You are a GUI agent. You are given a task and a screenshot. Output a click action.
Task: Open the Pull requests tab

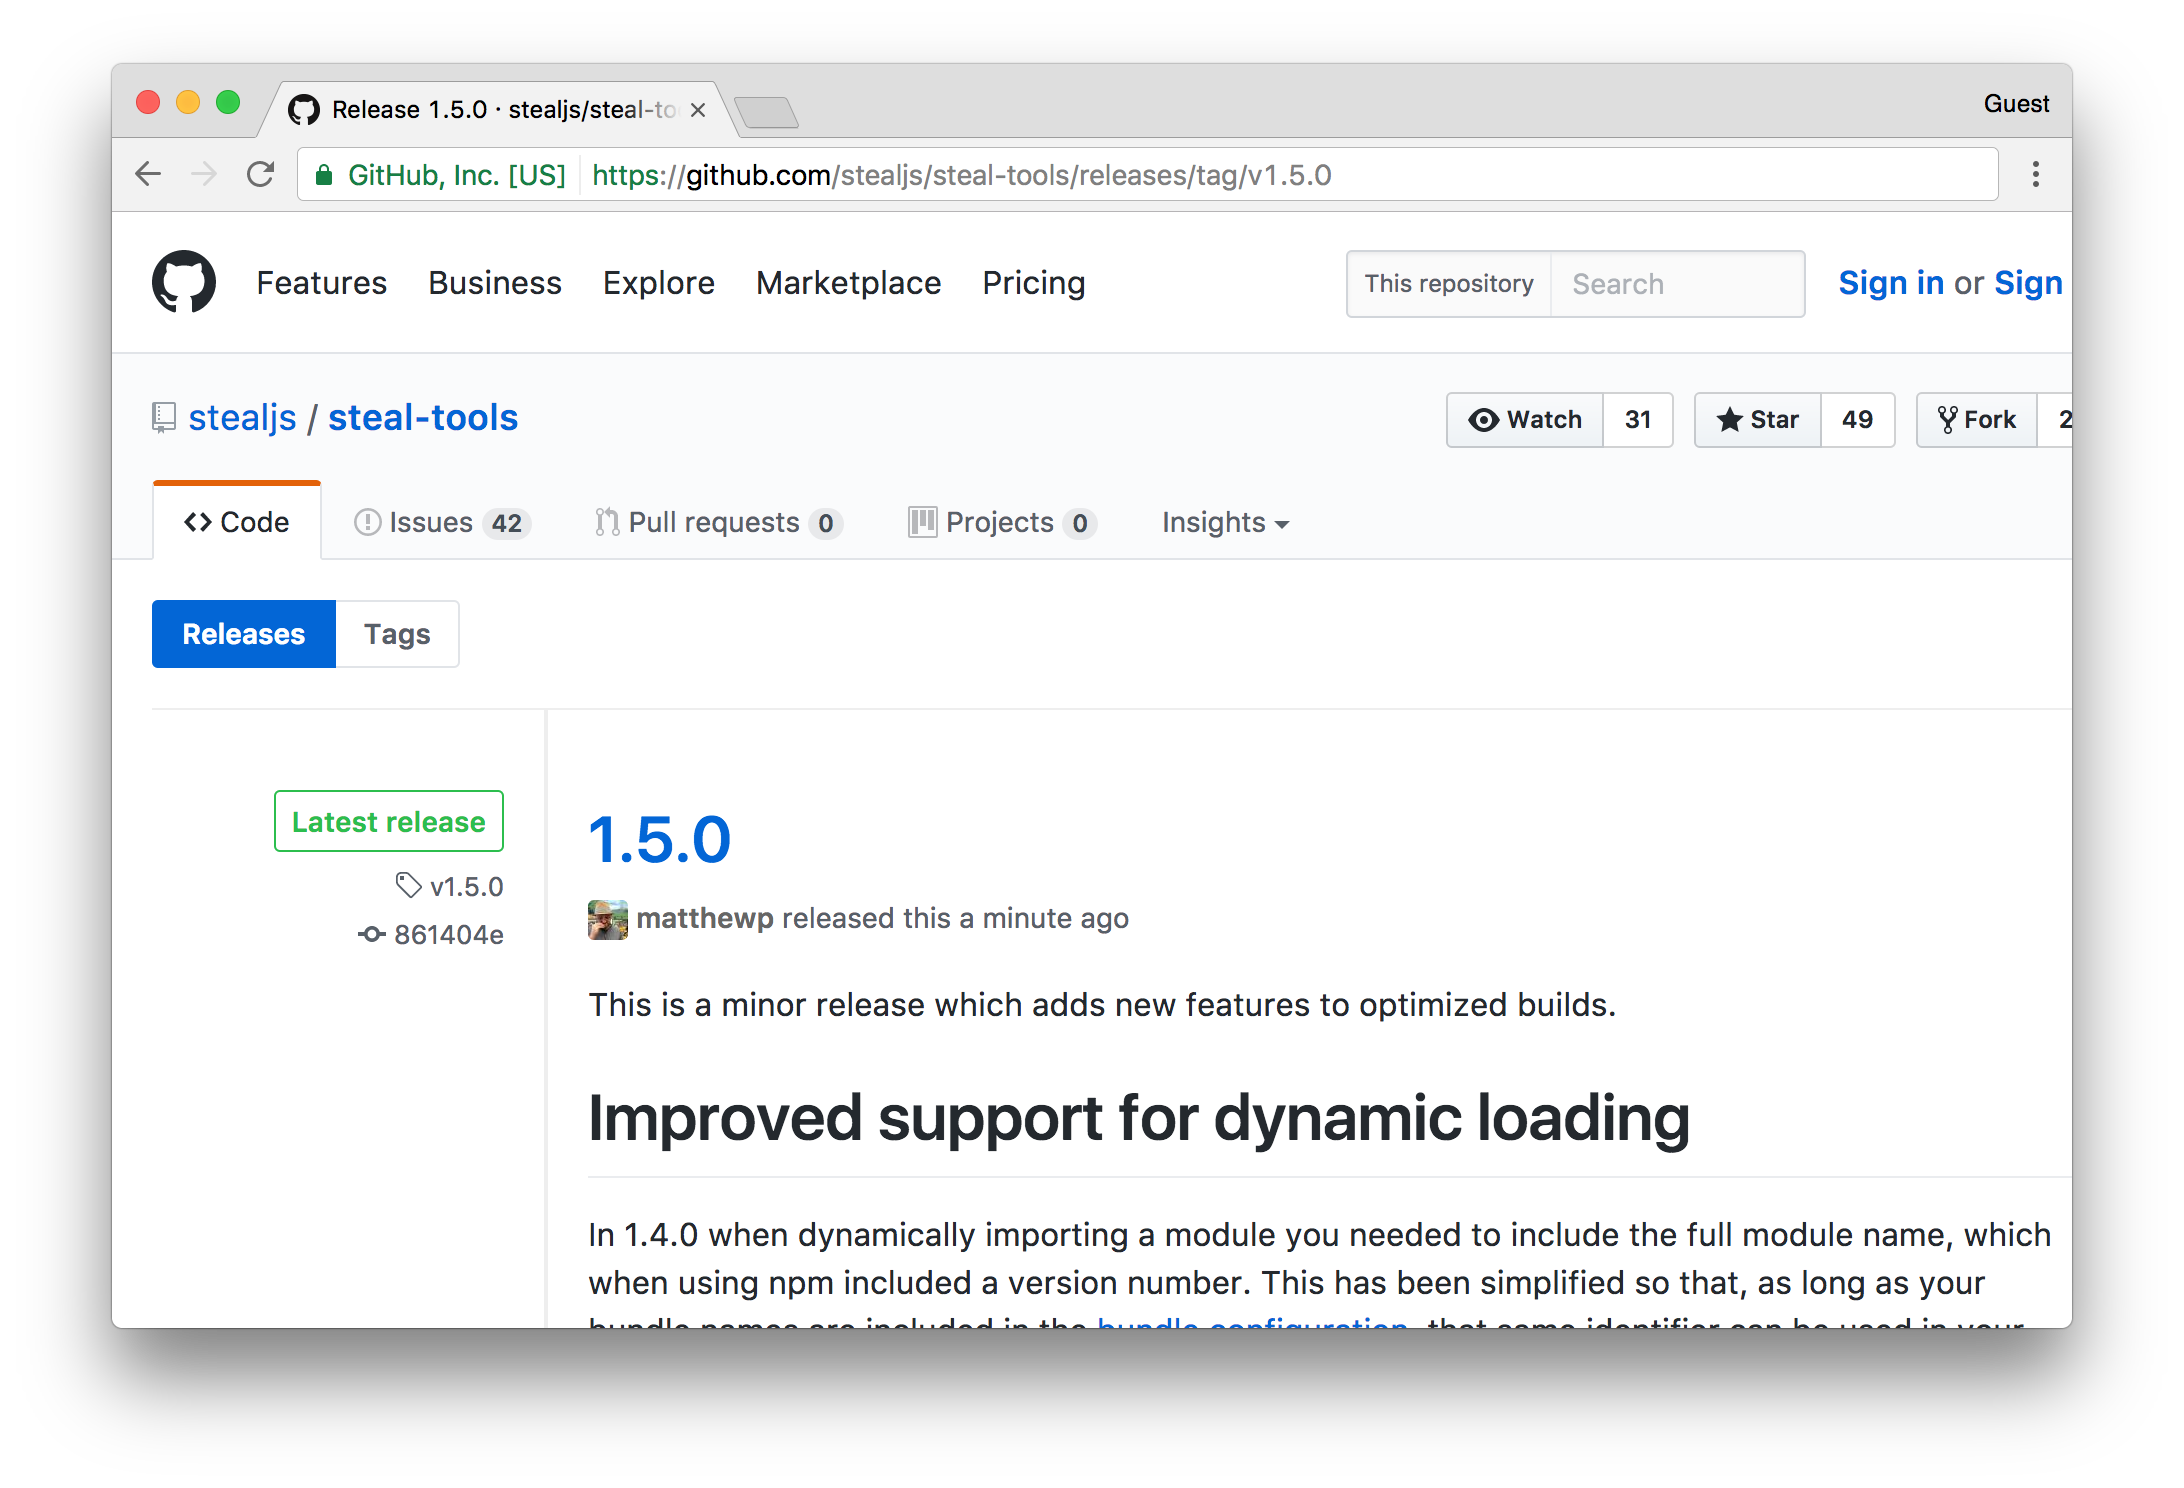tap(718, 523)
